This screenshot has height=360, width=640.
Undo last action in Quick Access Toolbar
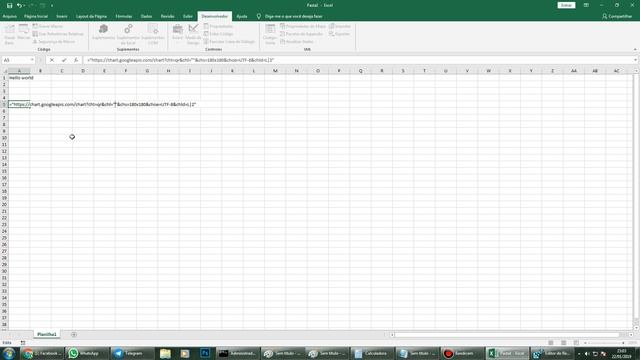pos(19,5)
